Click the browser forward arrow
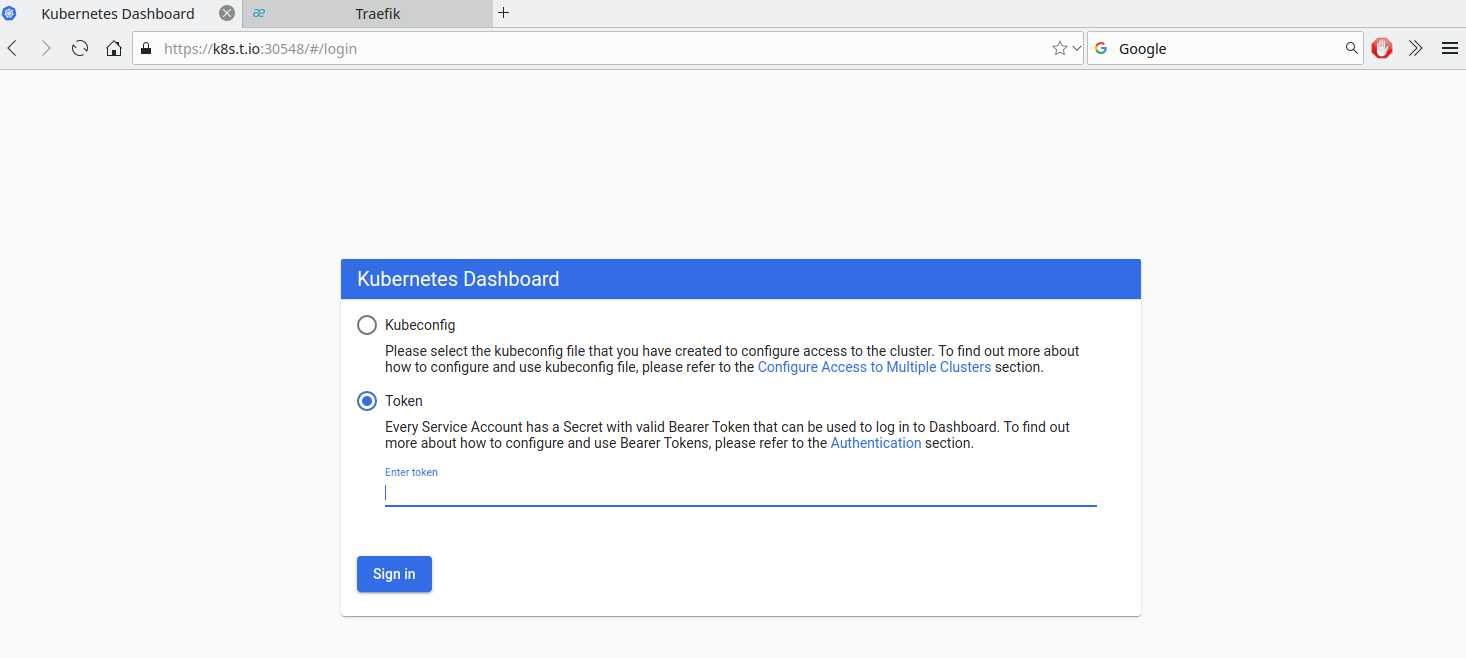 [45, 48]
